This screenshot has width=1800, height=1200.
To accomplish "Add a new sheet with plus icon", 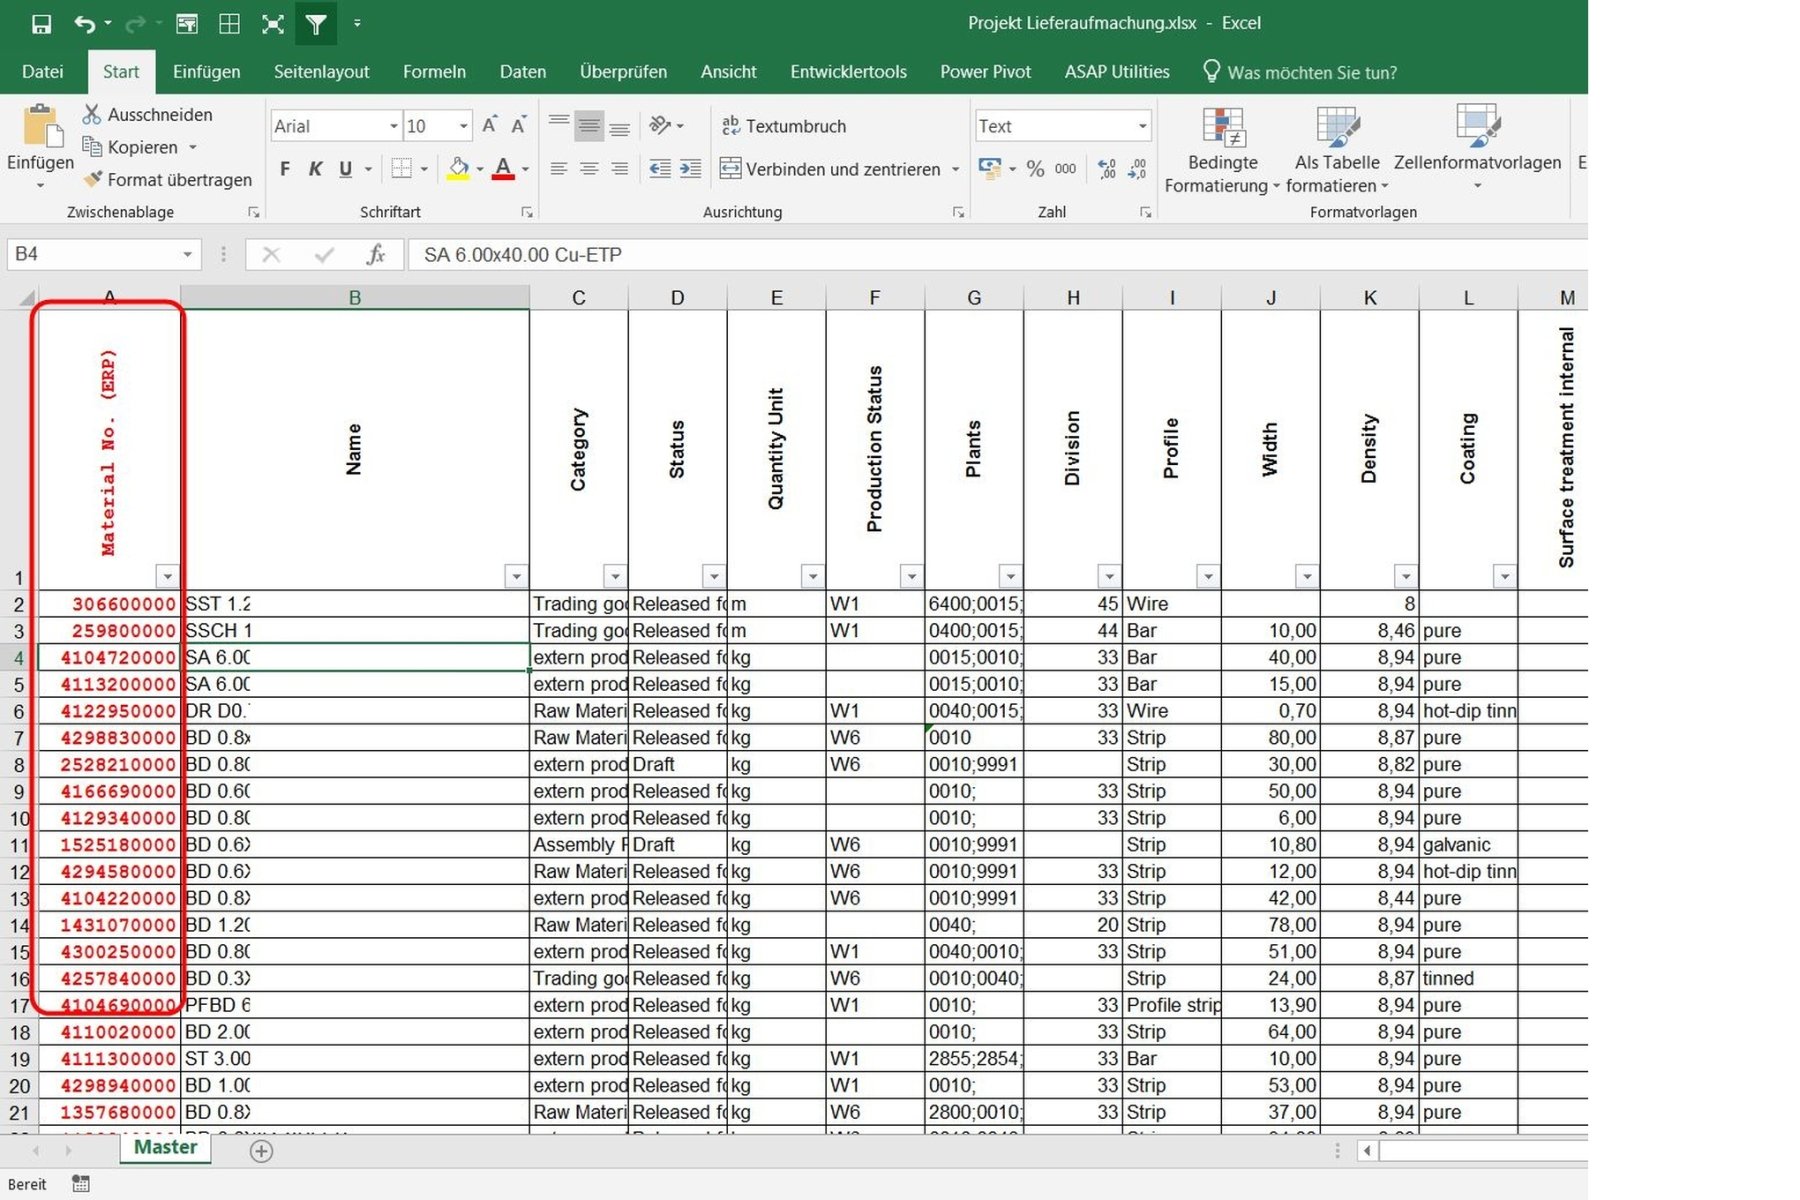I will coord(261,1151).
